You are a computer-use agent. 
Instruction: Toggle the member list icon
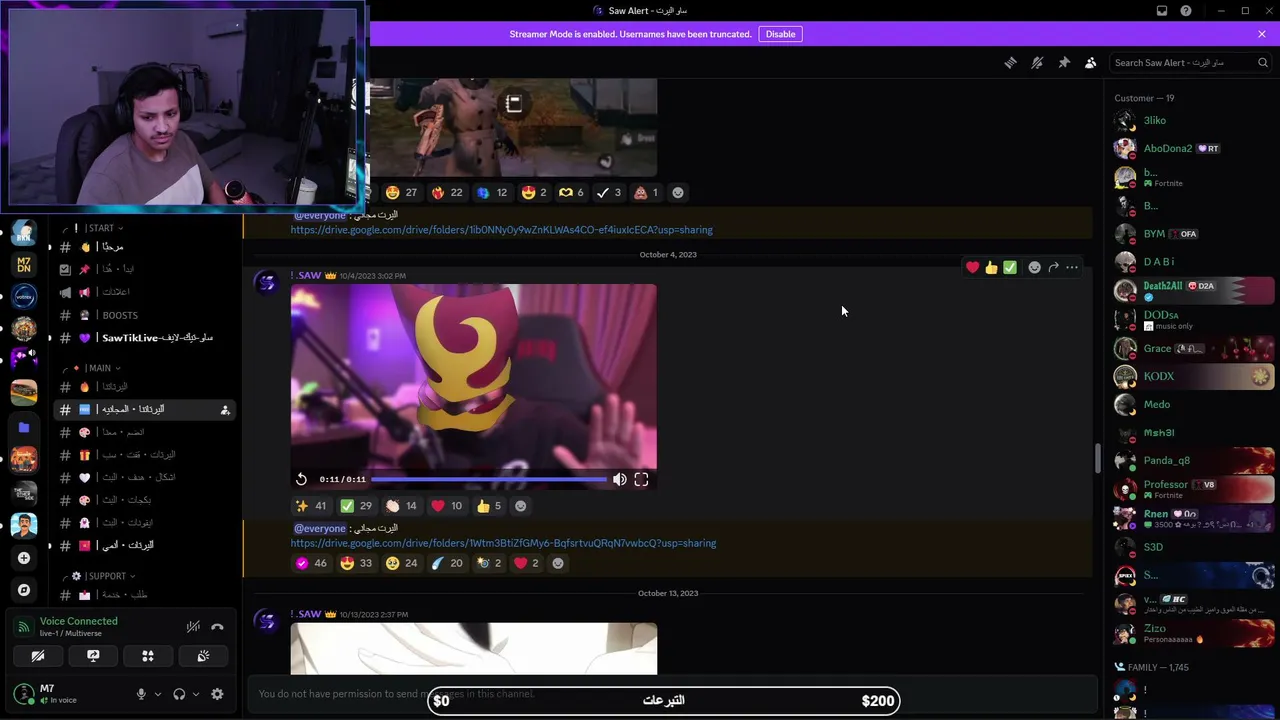(x=1091, y=62)
